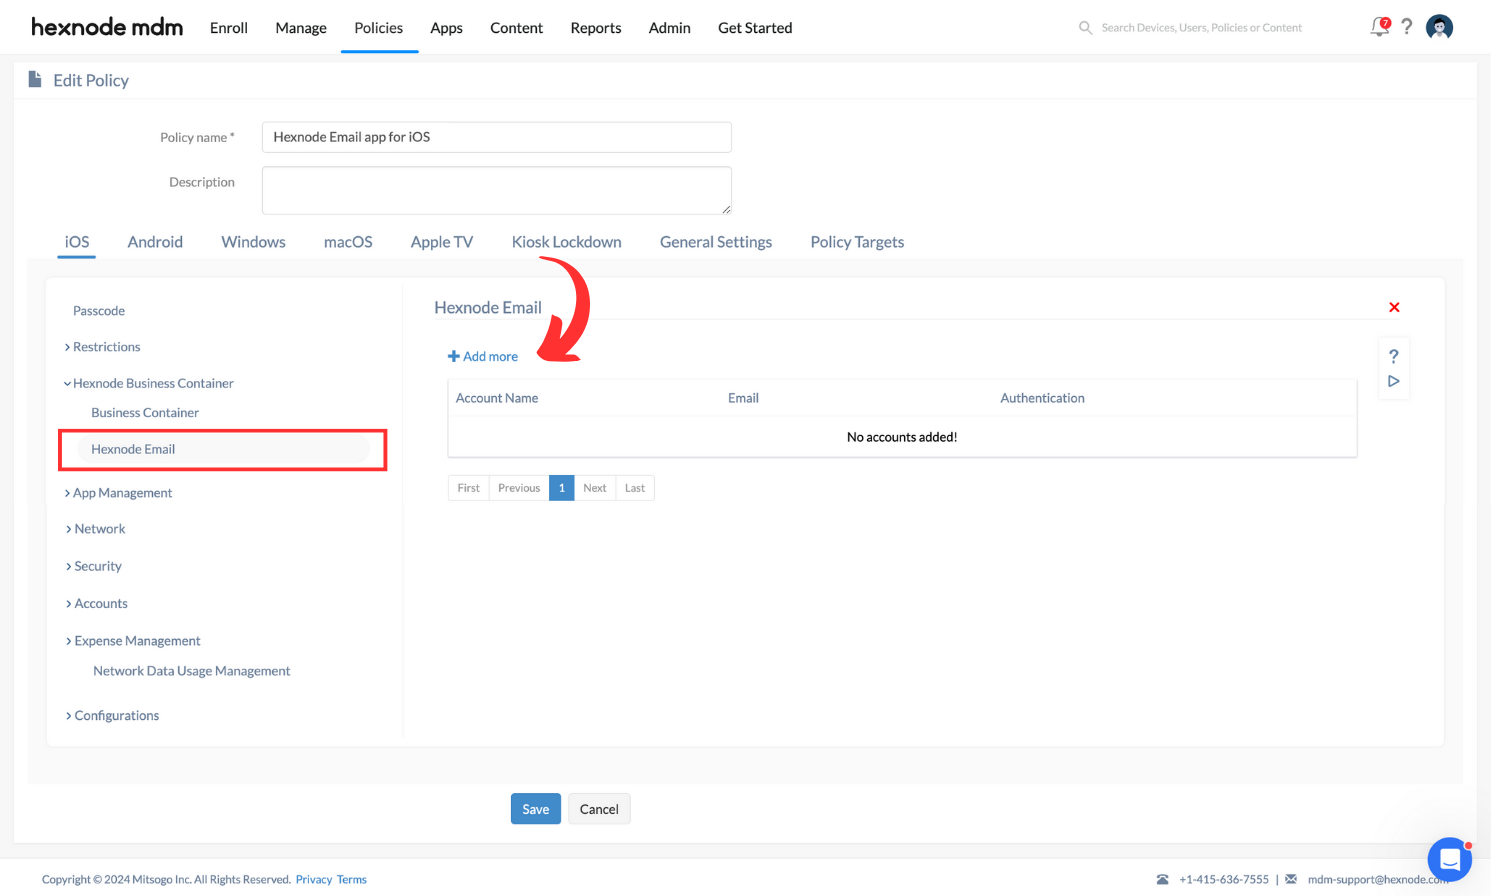This screenshot has width=1492, height=896.
Task: Switch to the iOS tab
Action: pyautogui.click(x=77, y=242)
